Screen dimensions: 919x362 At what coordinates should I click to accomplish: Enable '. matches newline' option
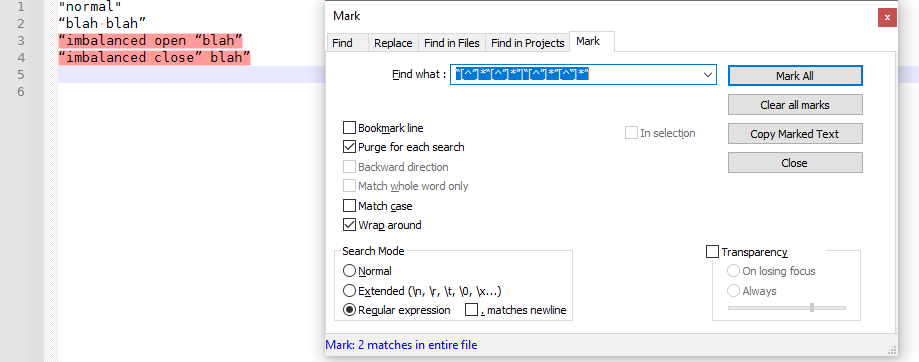472,310
